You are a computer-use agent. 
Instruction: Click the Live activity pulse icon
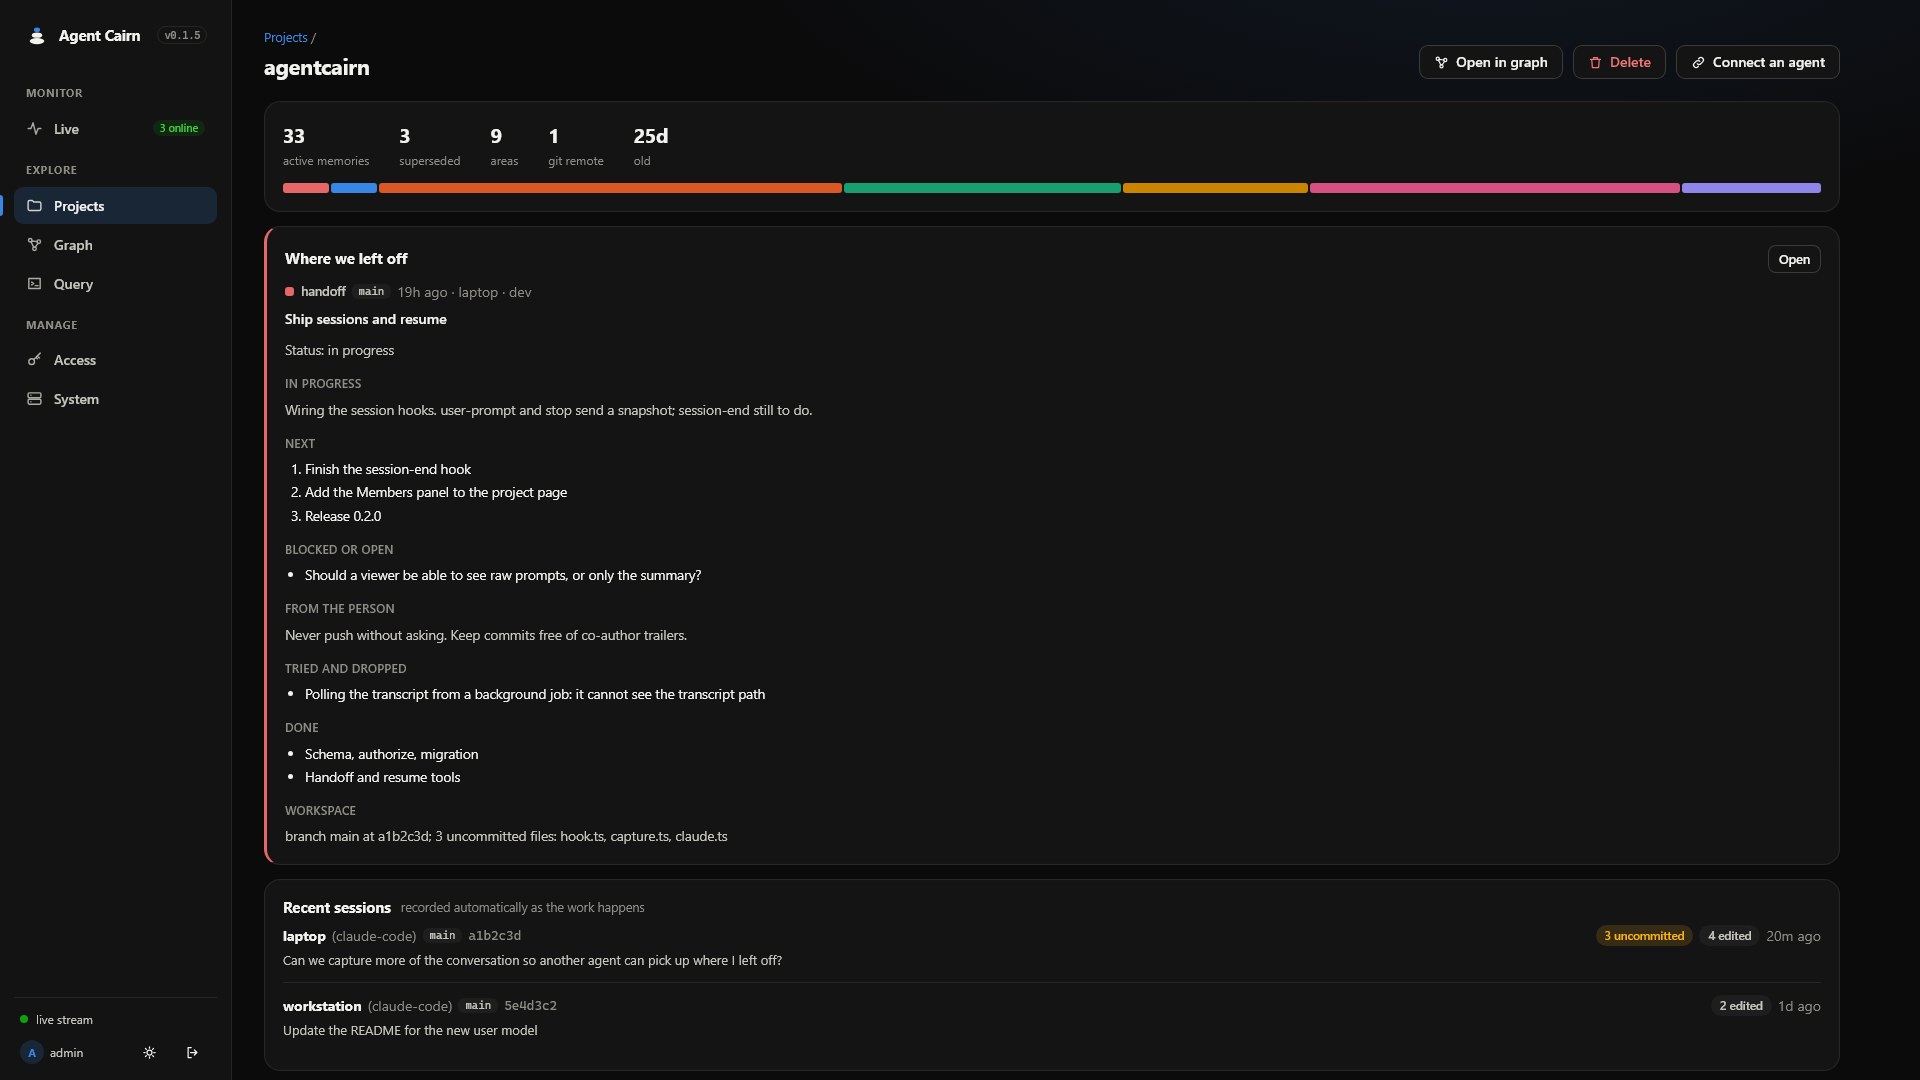click(x=35, y=129)
